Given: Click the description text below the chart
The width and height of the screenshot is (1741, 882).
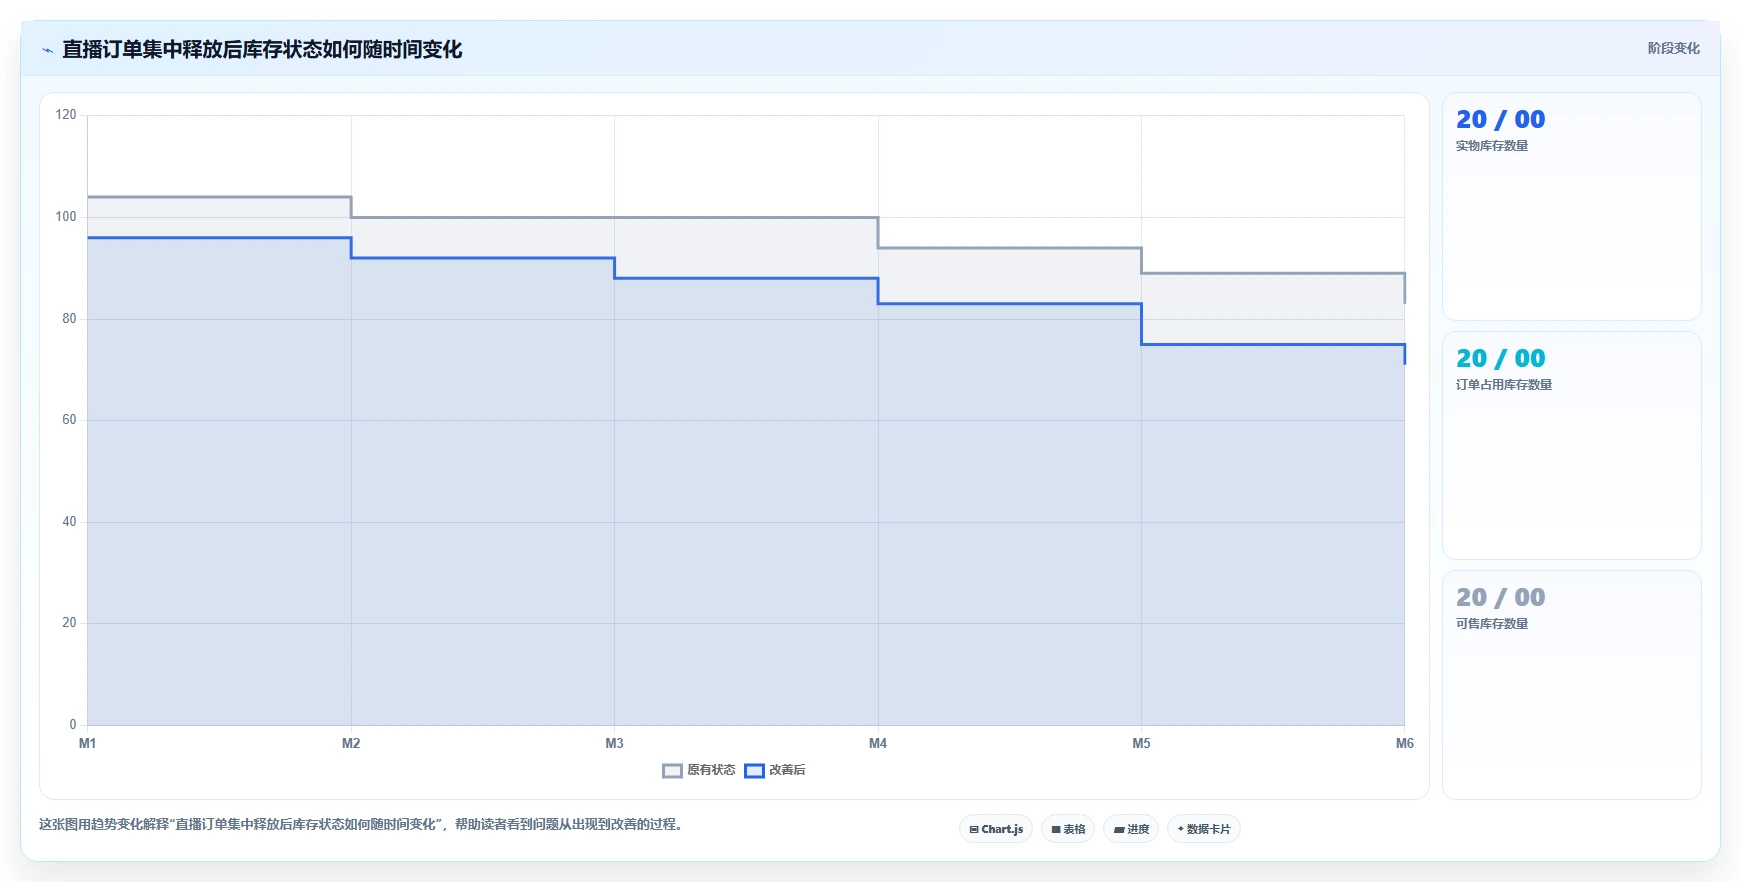Looking at the screenshot, I should (x=362, y=824).
